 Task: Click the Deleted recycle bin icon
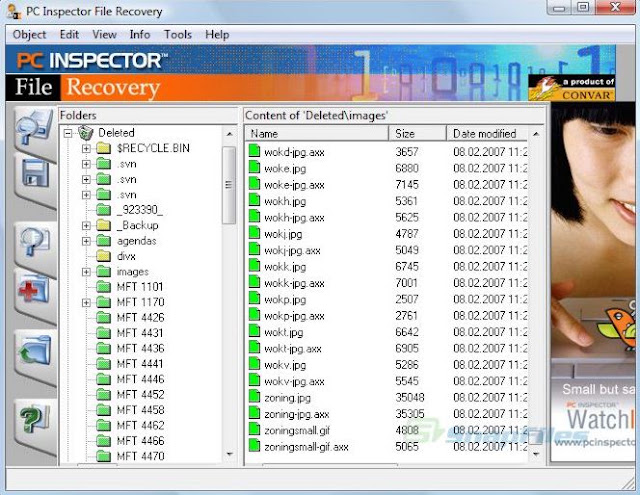click(86, 133)
